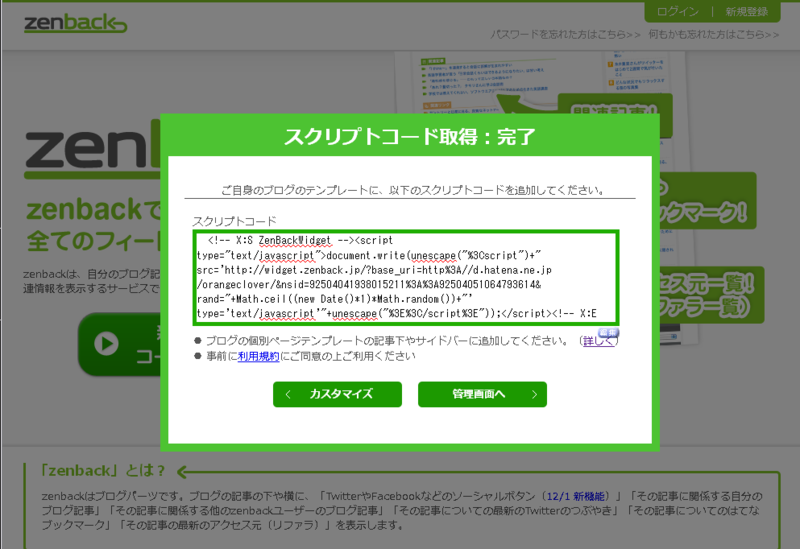This screenshot has height=549, width=800.
Task: Proceed with the 管理画面へ button
Action: 482,394
